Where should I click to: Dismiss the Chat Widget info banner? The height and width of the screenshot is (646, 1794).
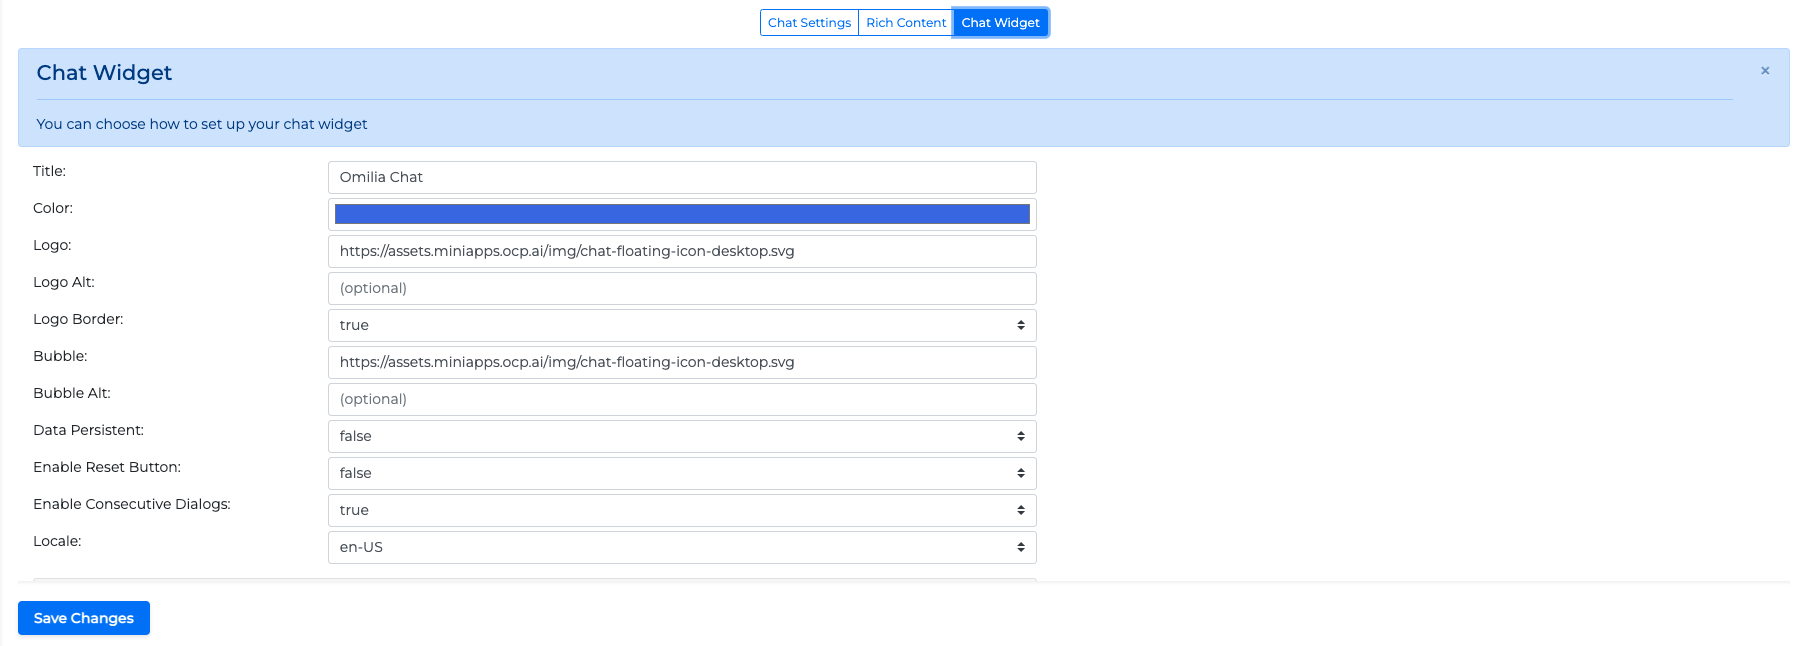pyautogui.click(x=1765, y=71)
